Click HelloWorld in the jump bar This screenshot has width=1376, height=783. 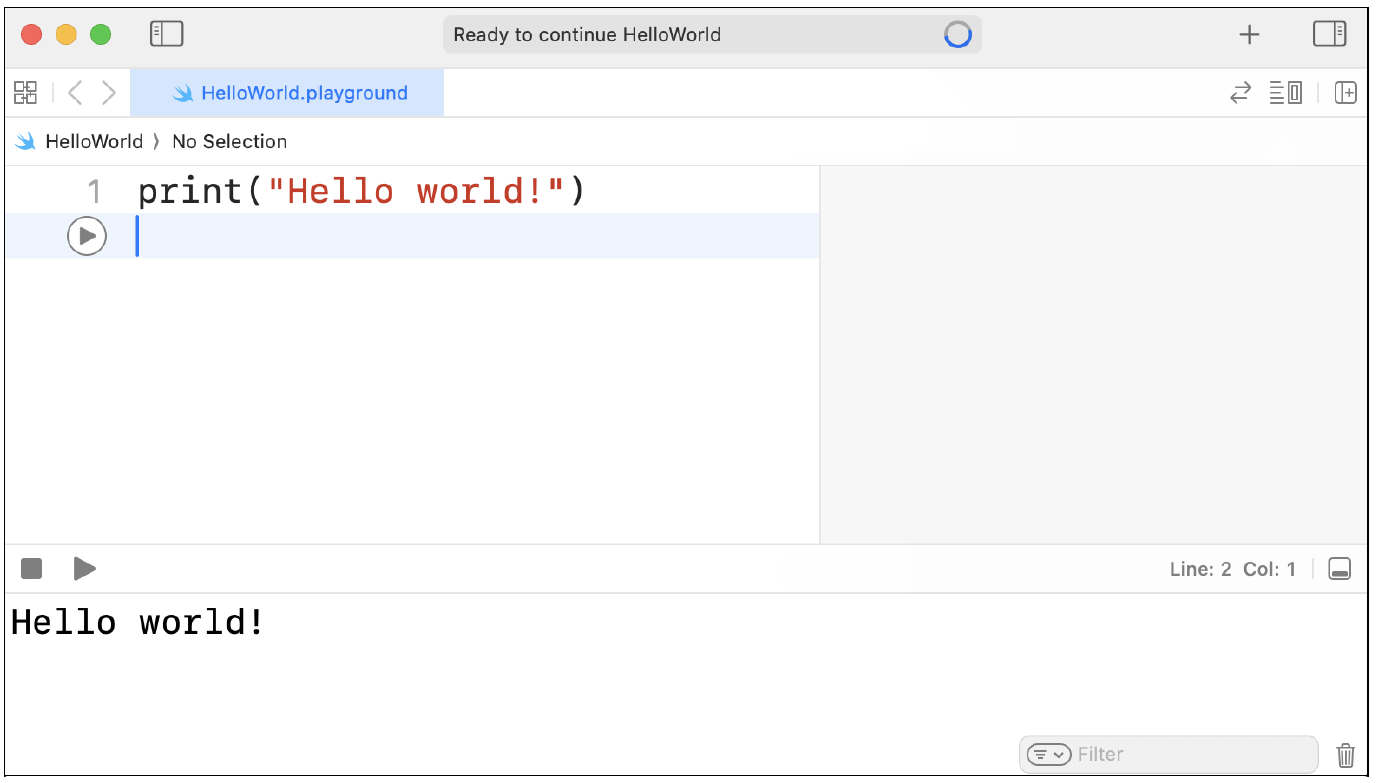point(94,142)
